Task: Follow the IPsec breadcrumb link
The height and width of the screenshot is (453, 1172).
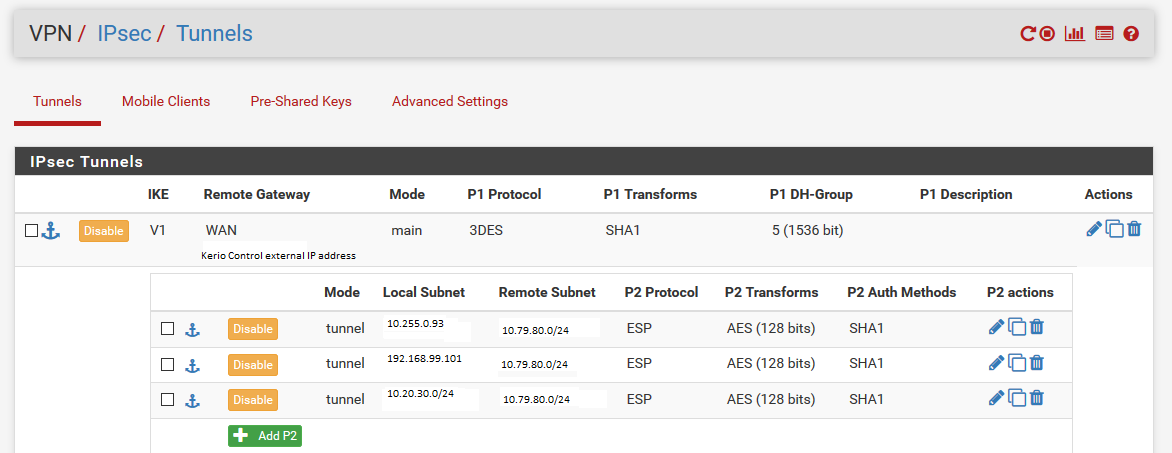Action: [x=124, y=34]
